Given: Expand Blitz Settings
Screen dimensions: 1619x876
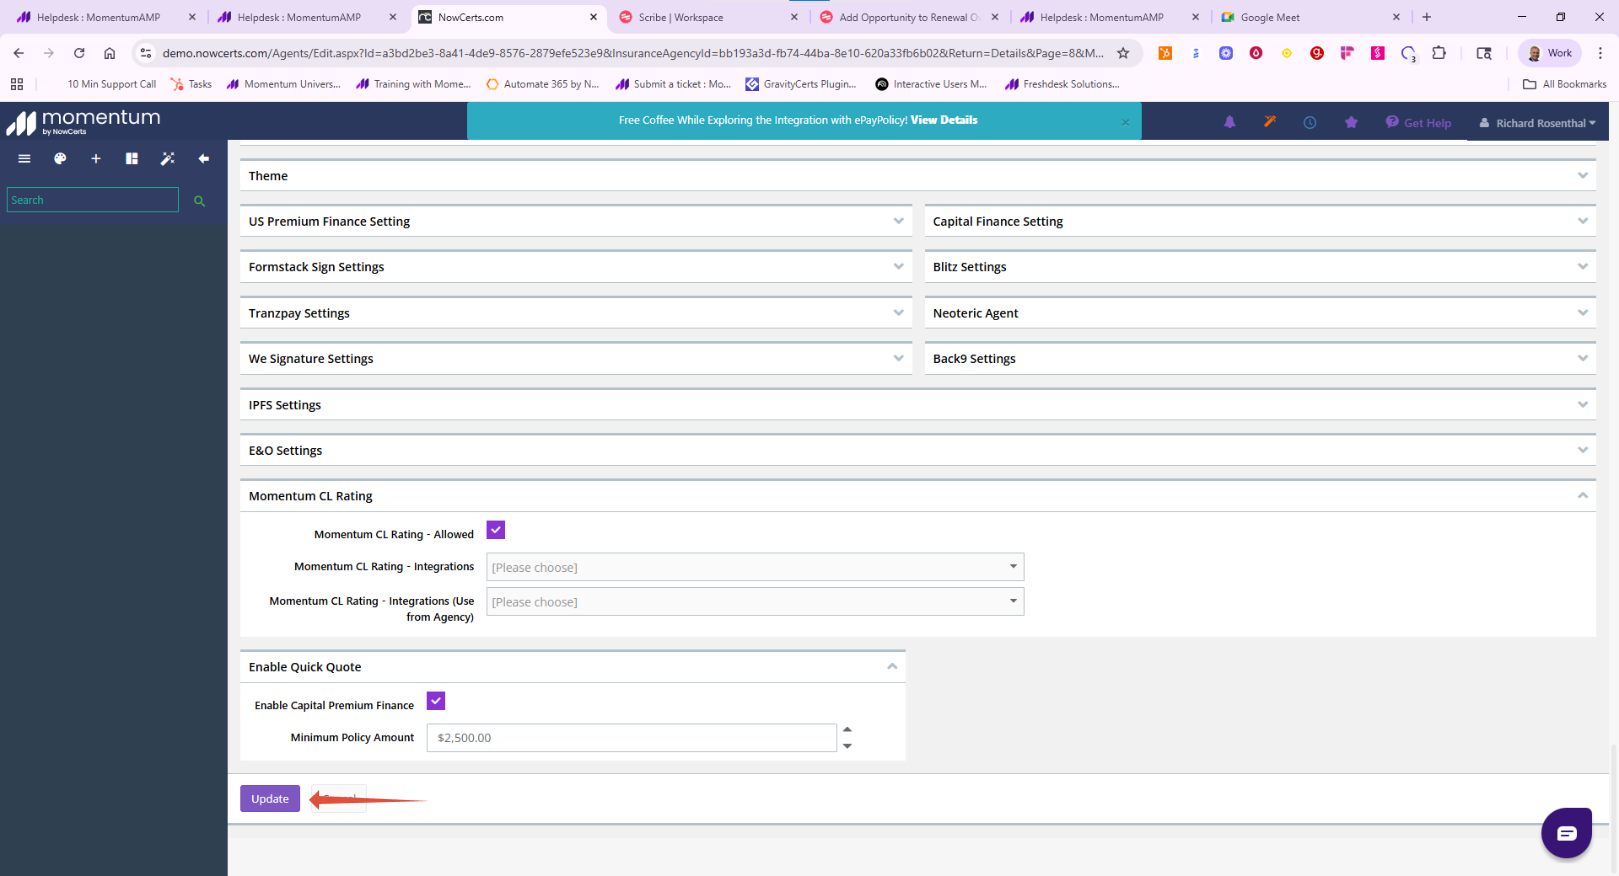Looking at the screenshot, I should [x=1260, y=267].
